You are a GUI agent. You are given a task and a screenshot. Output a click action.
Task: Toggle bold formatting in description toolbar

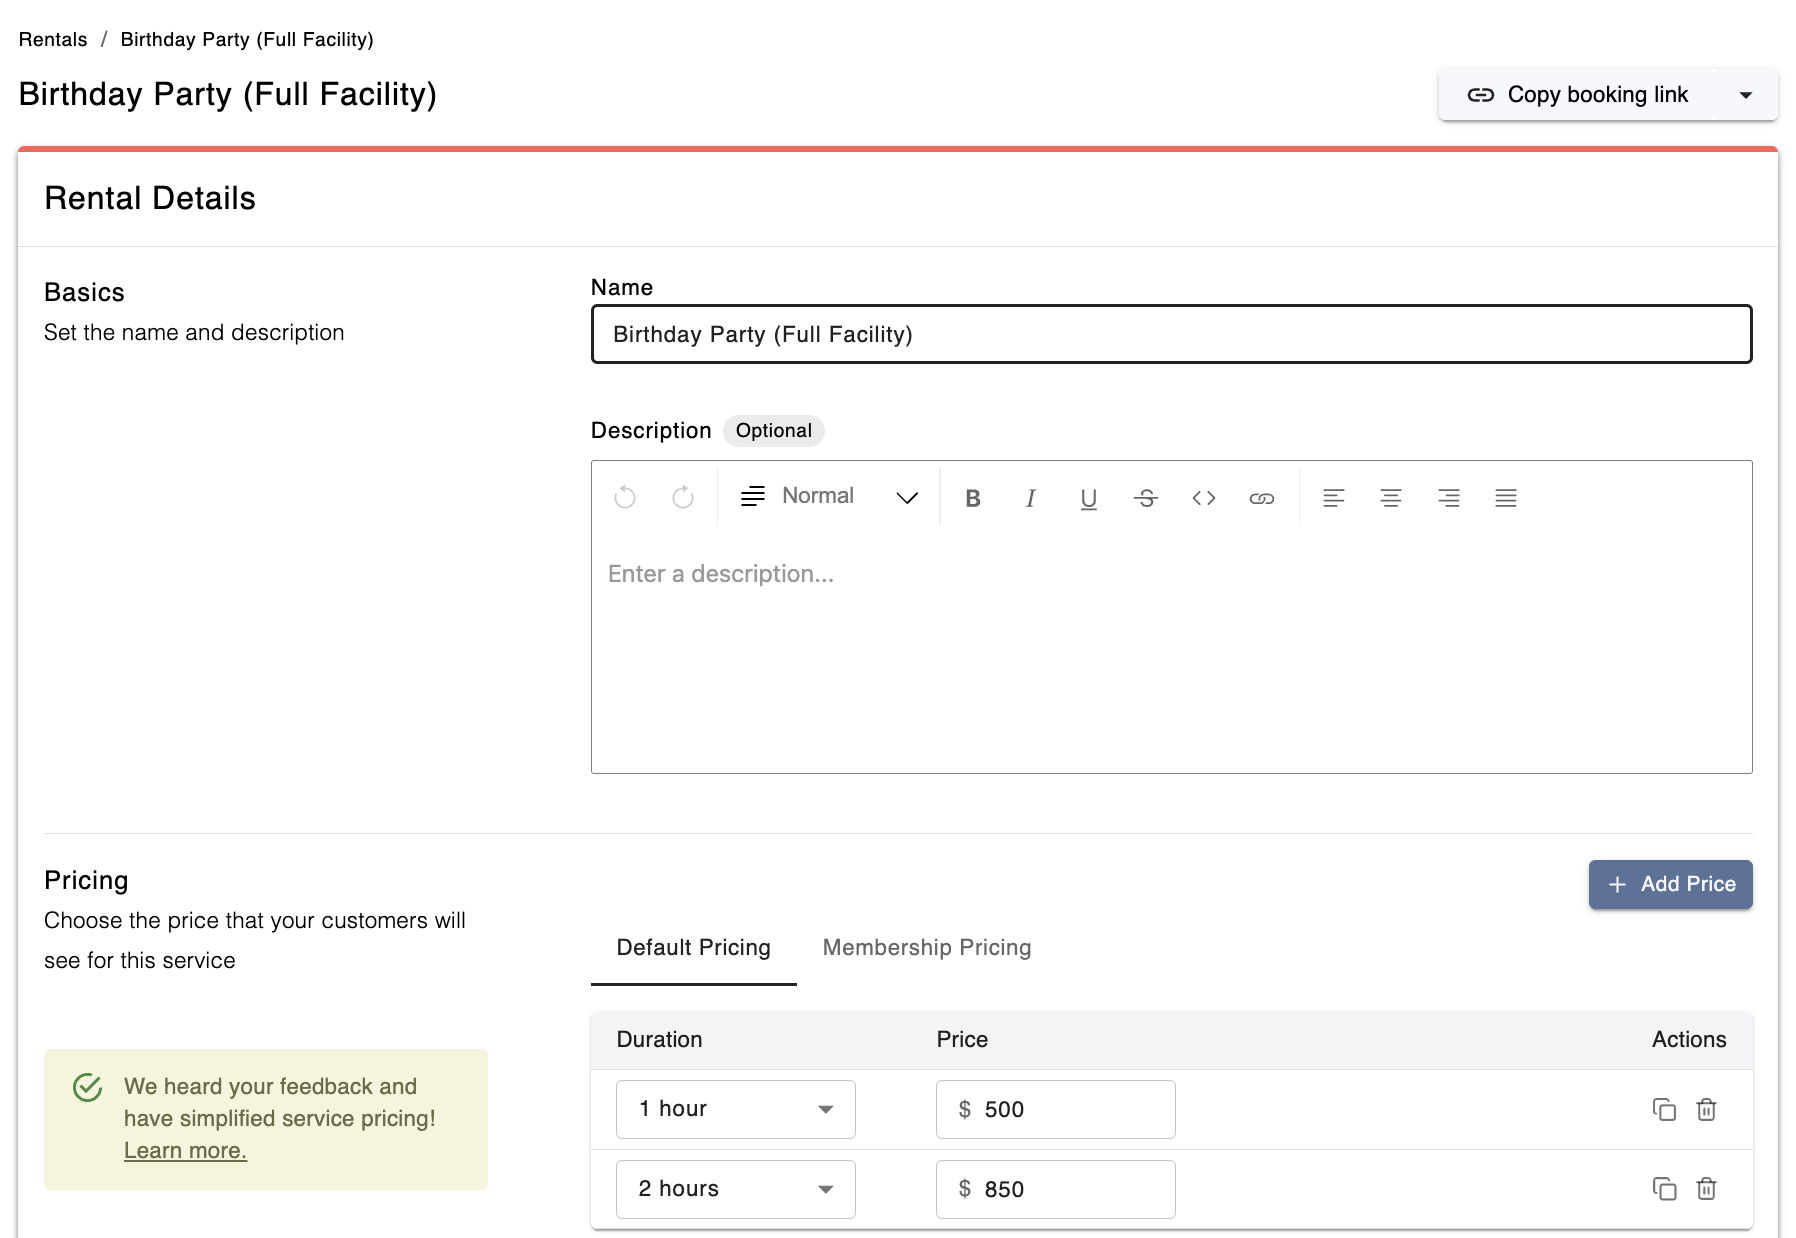972,498
